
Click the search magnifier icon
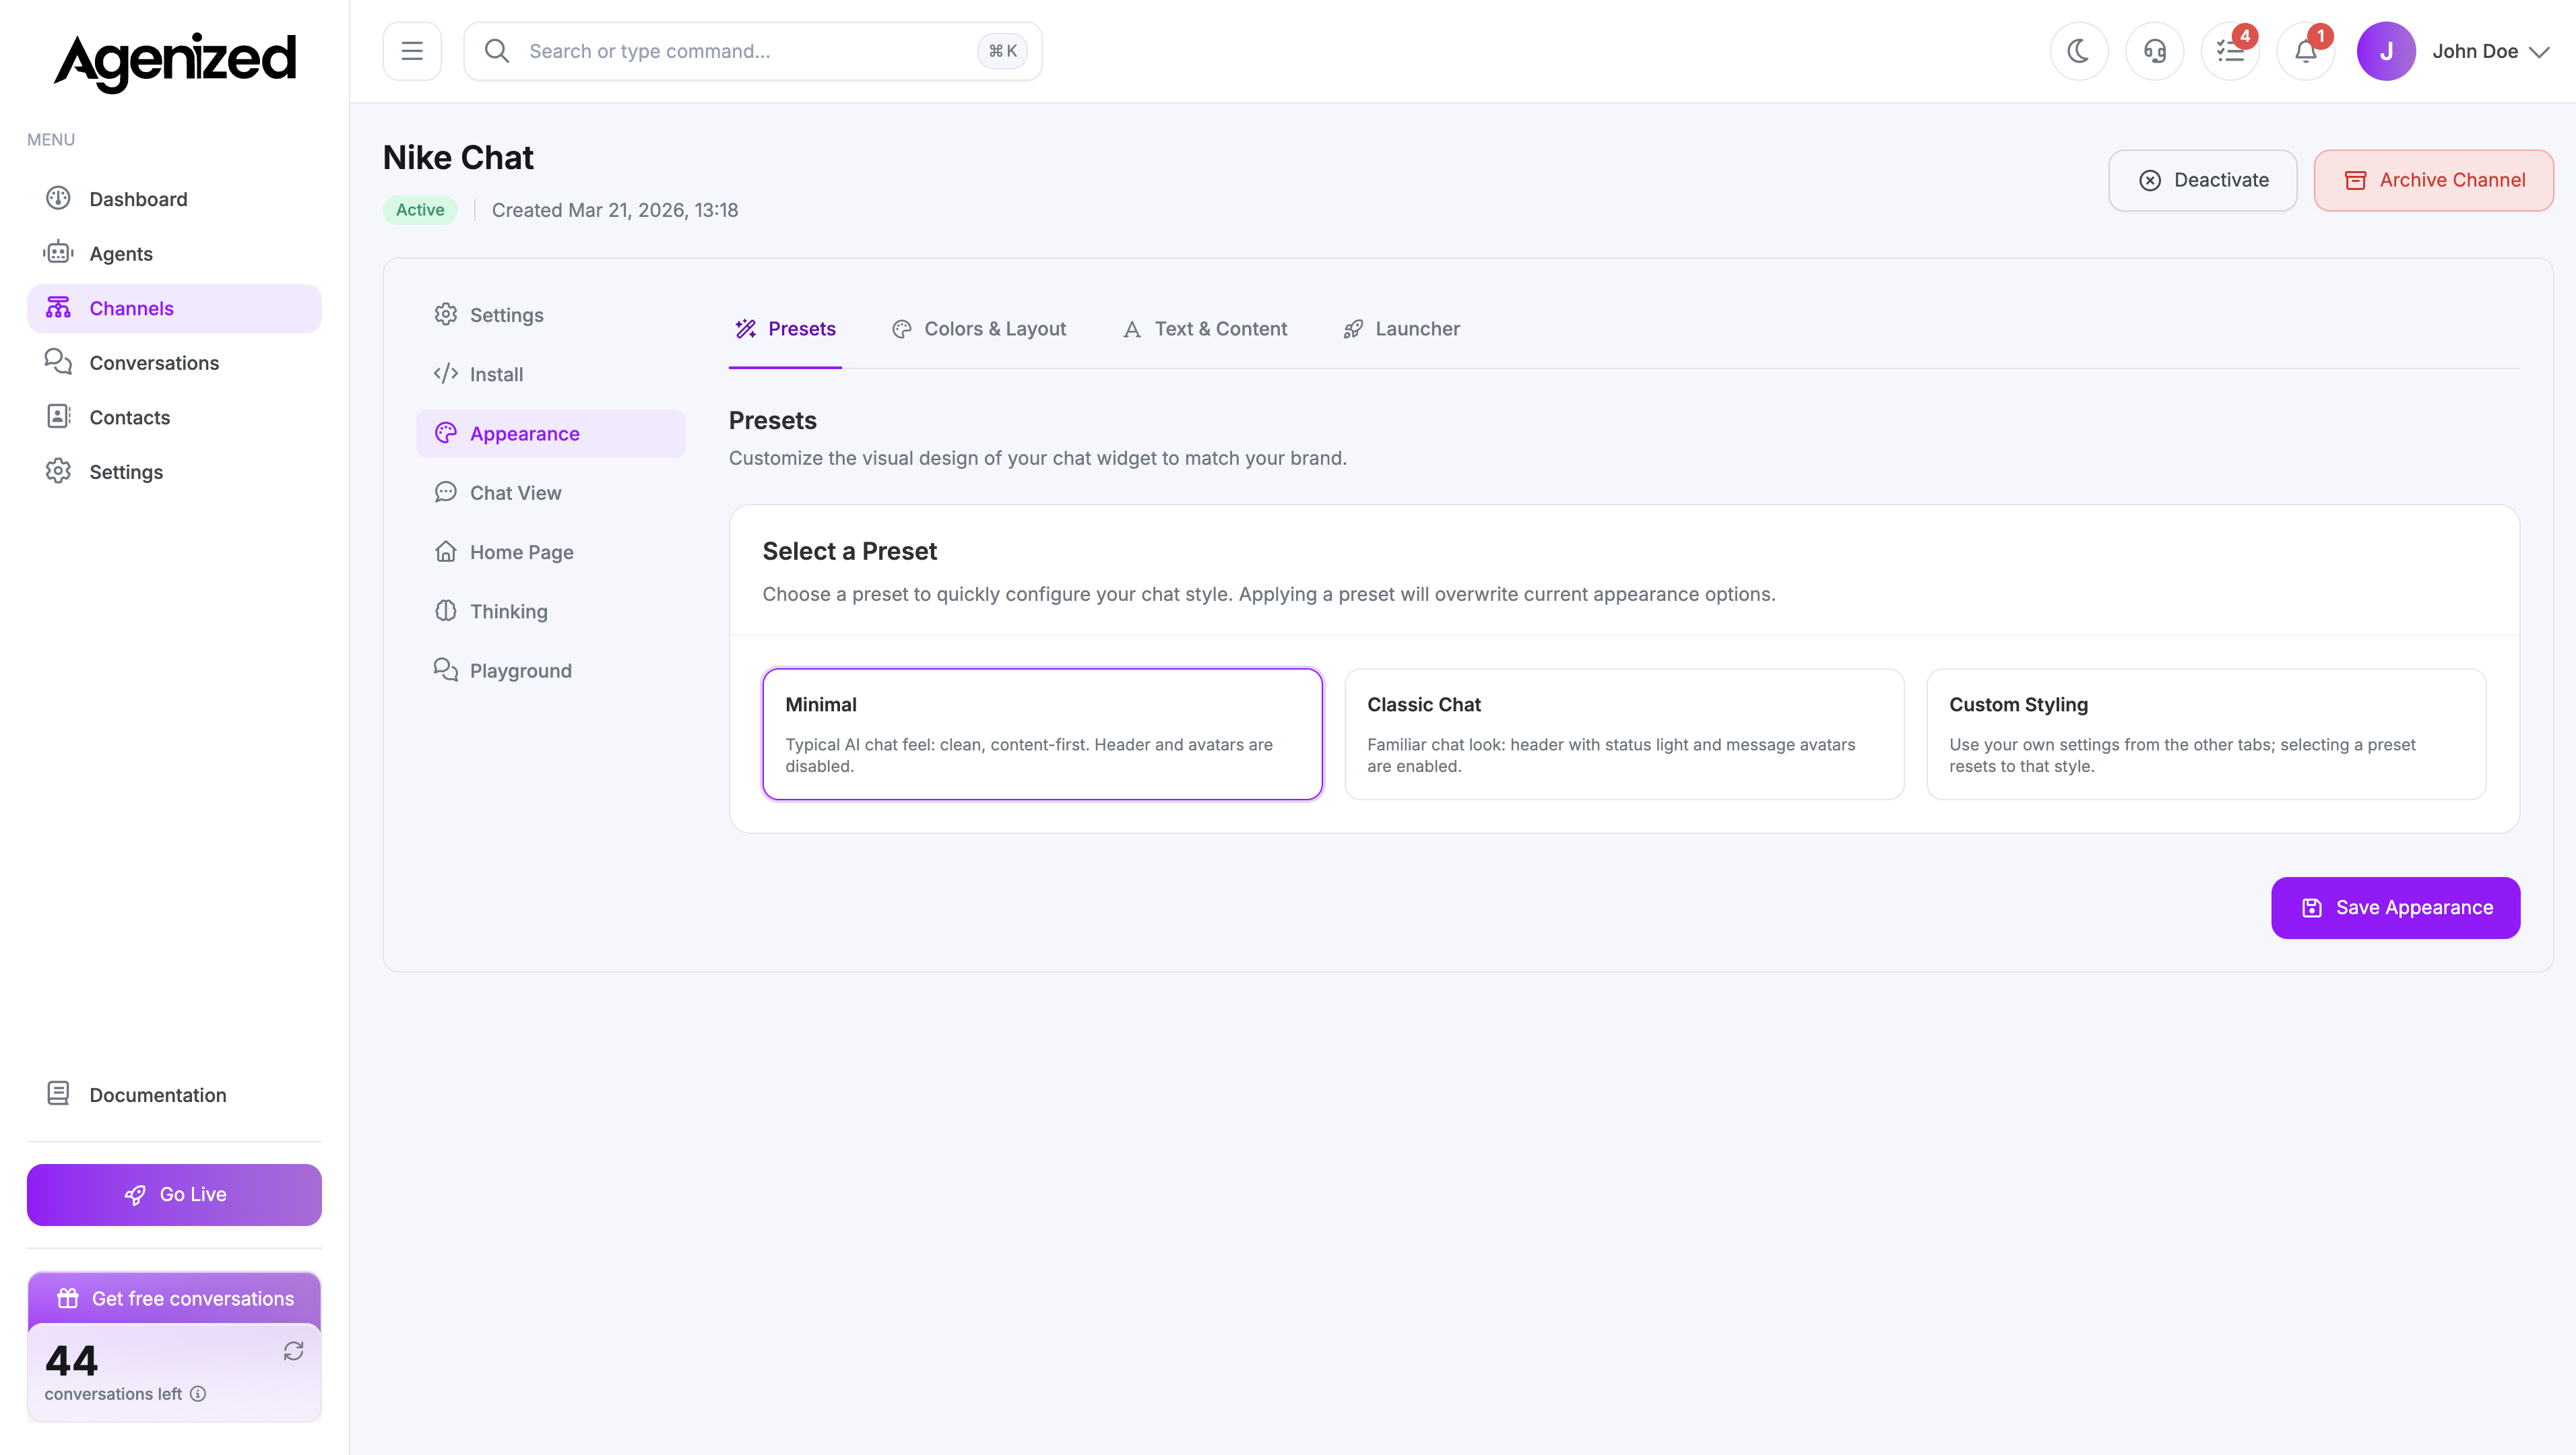tap(497, 51)
